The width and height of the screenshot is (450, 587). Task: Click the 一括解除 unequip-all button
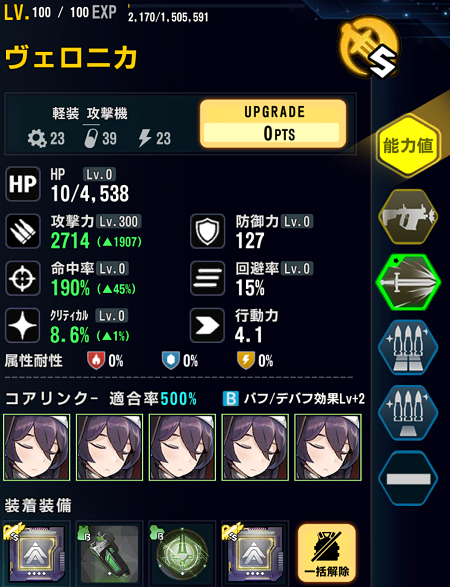(x=326, y=553)
